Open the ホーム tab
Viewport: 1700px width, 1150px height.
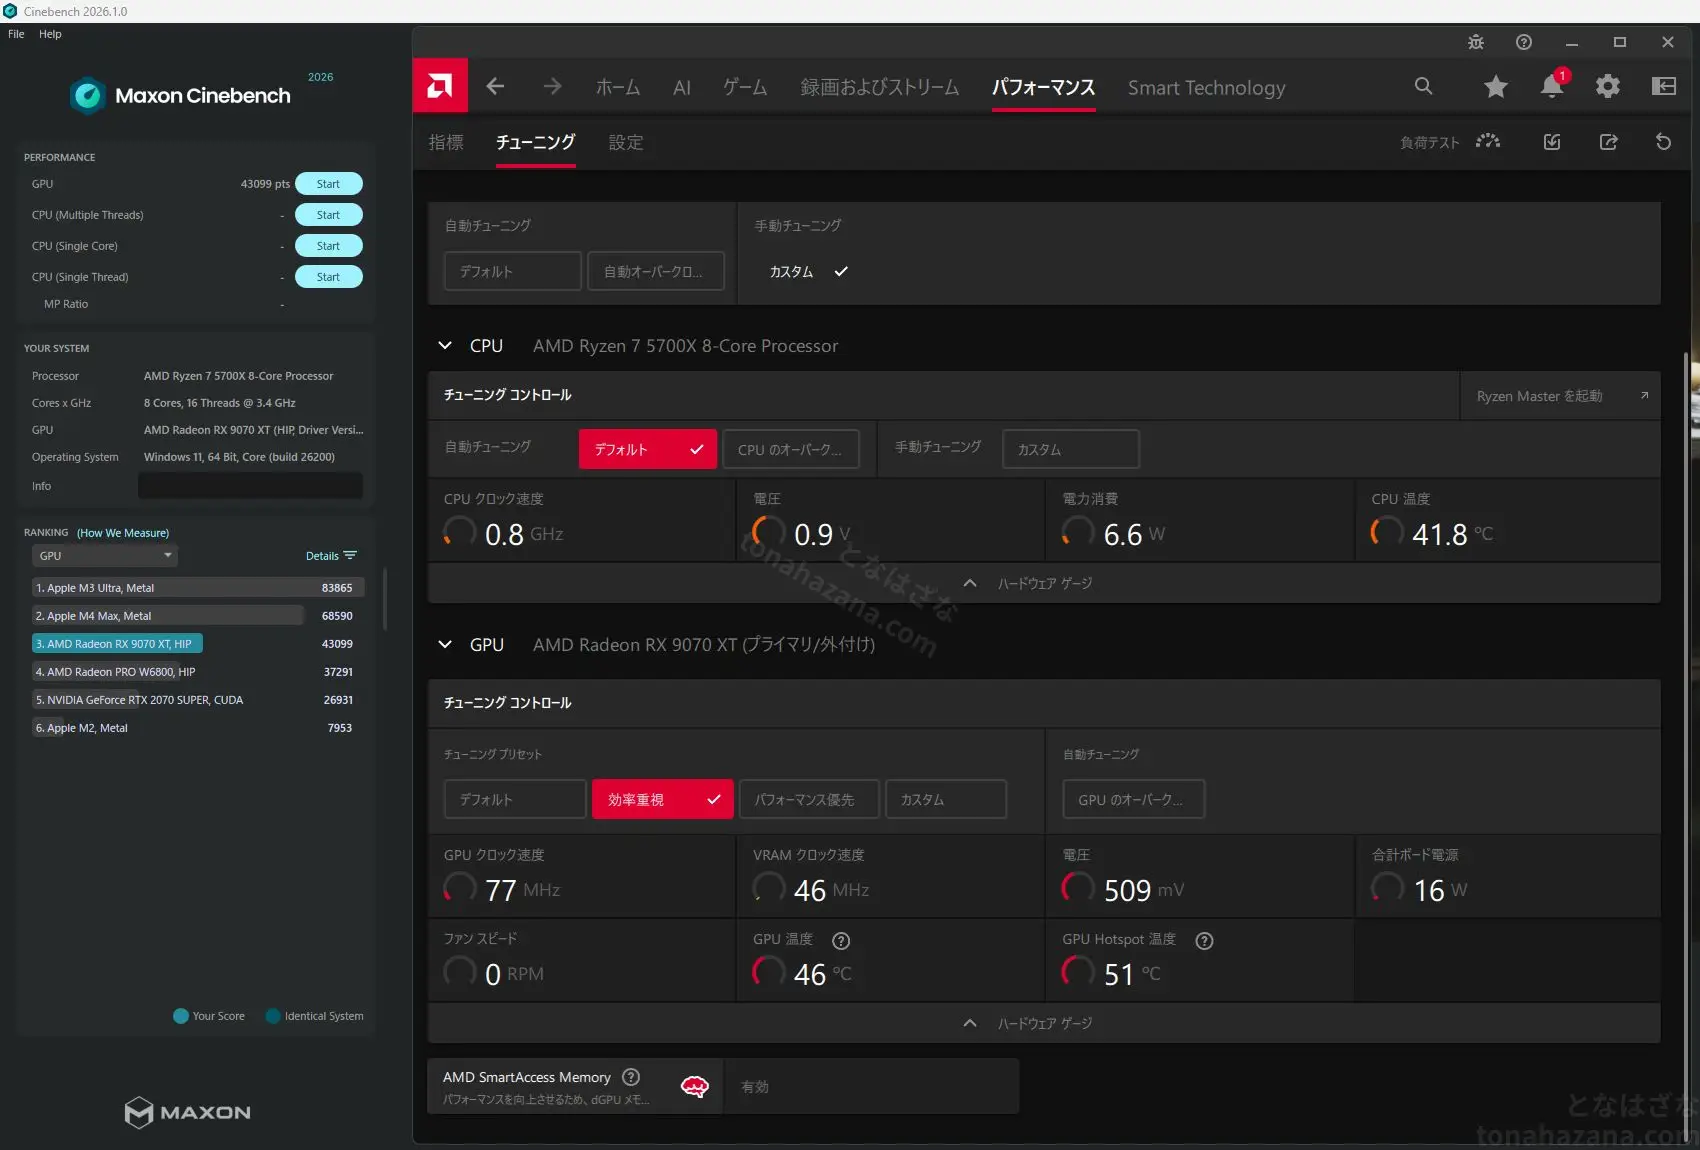(618, 87)
